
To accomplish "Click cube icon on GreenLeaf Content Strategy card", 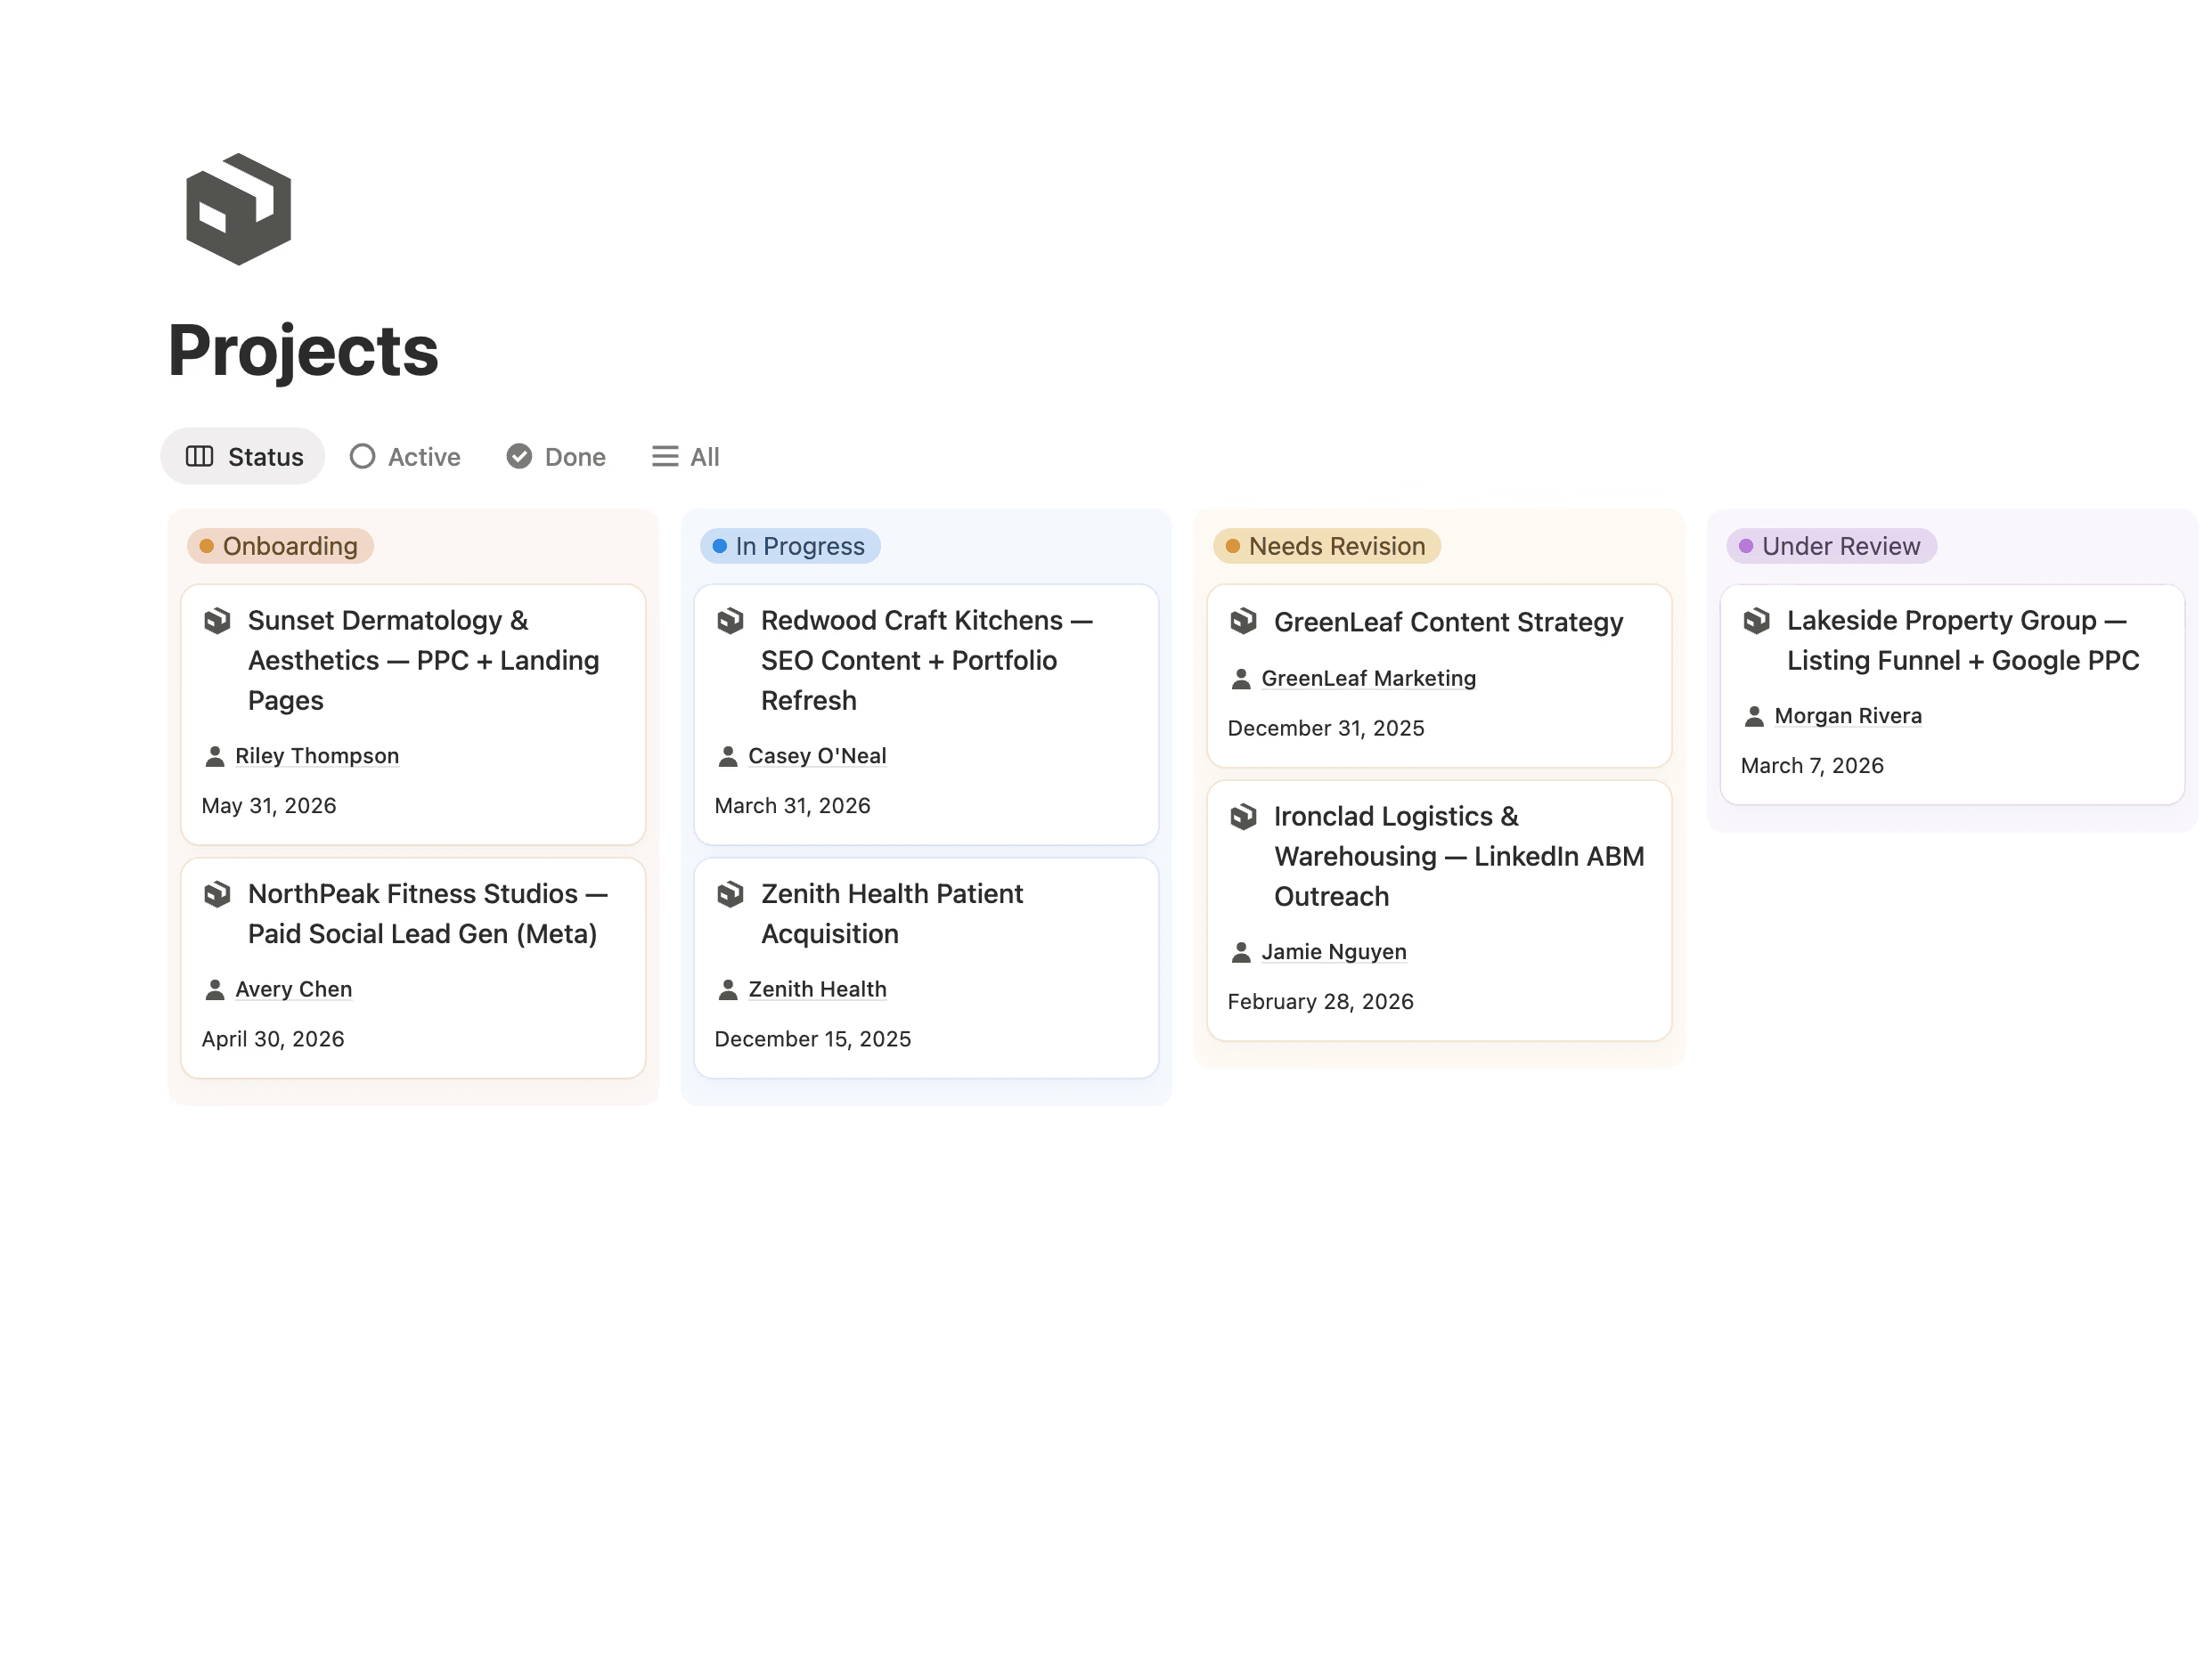I will [x=1243, y=621].
